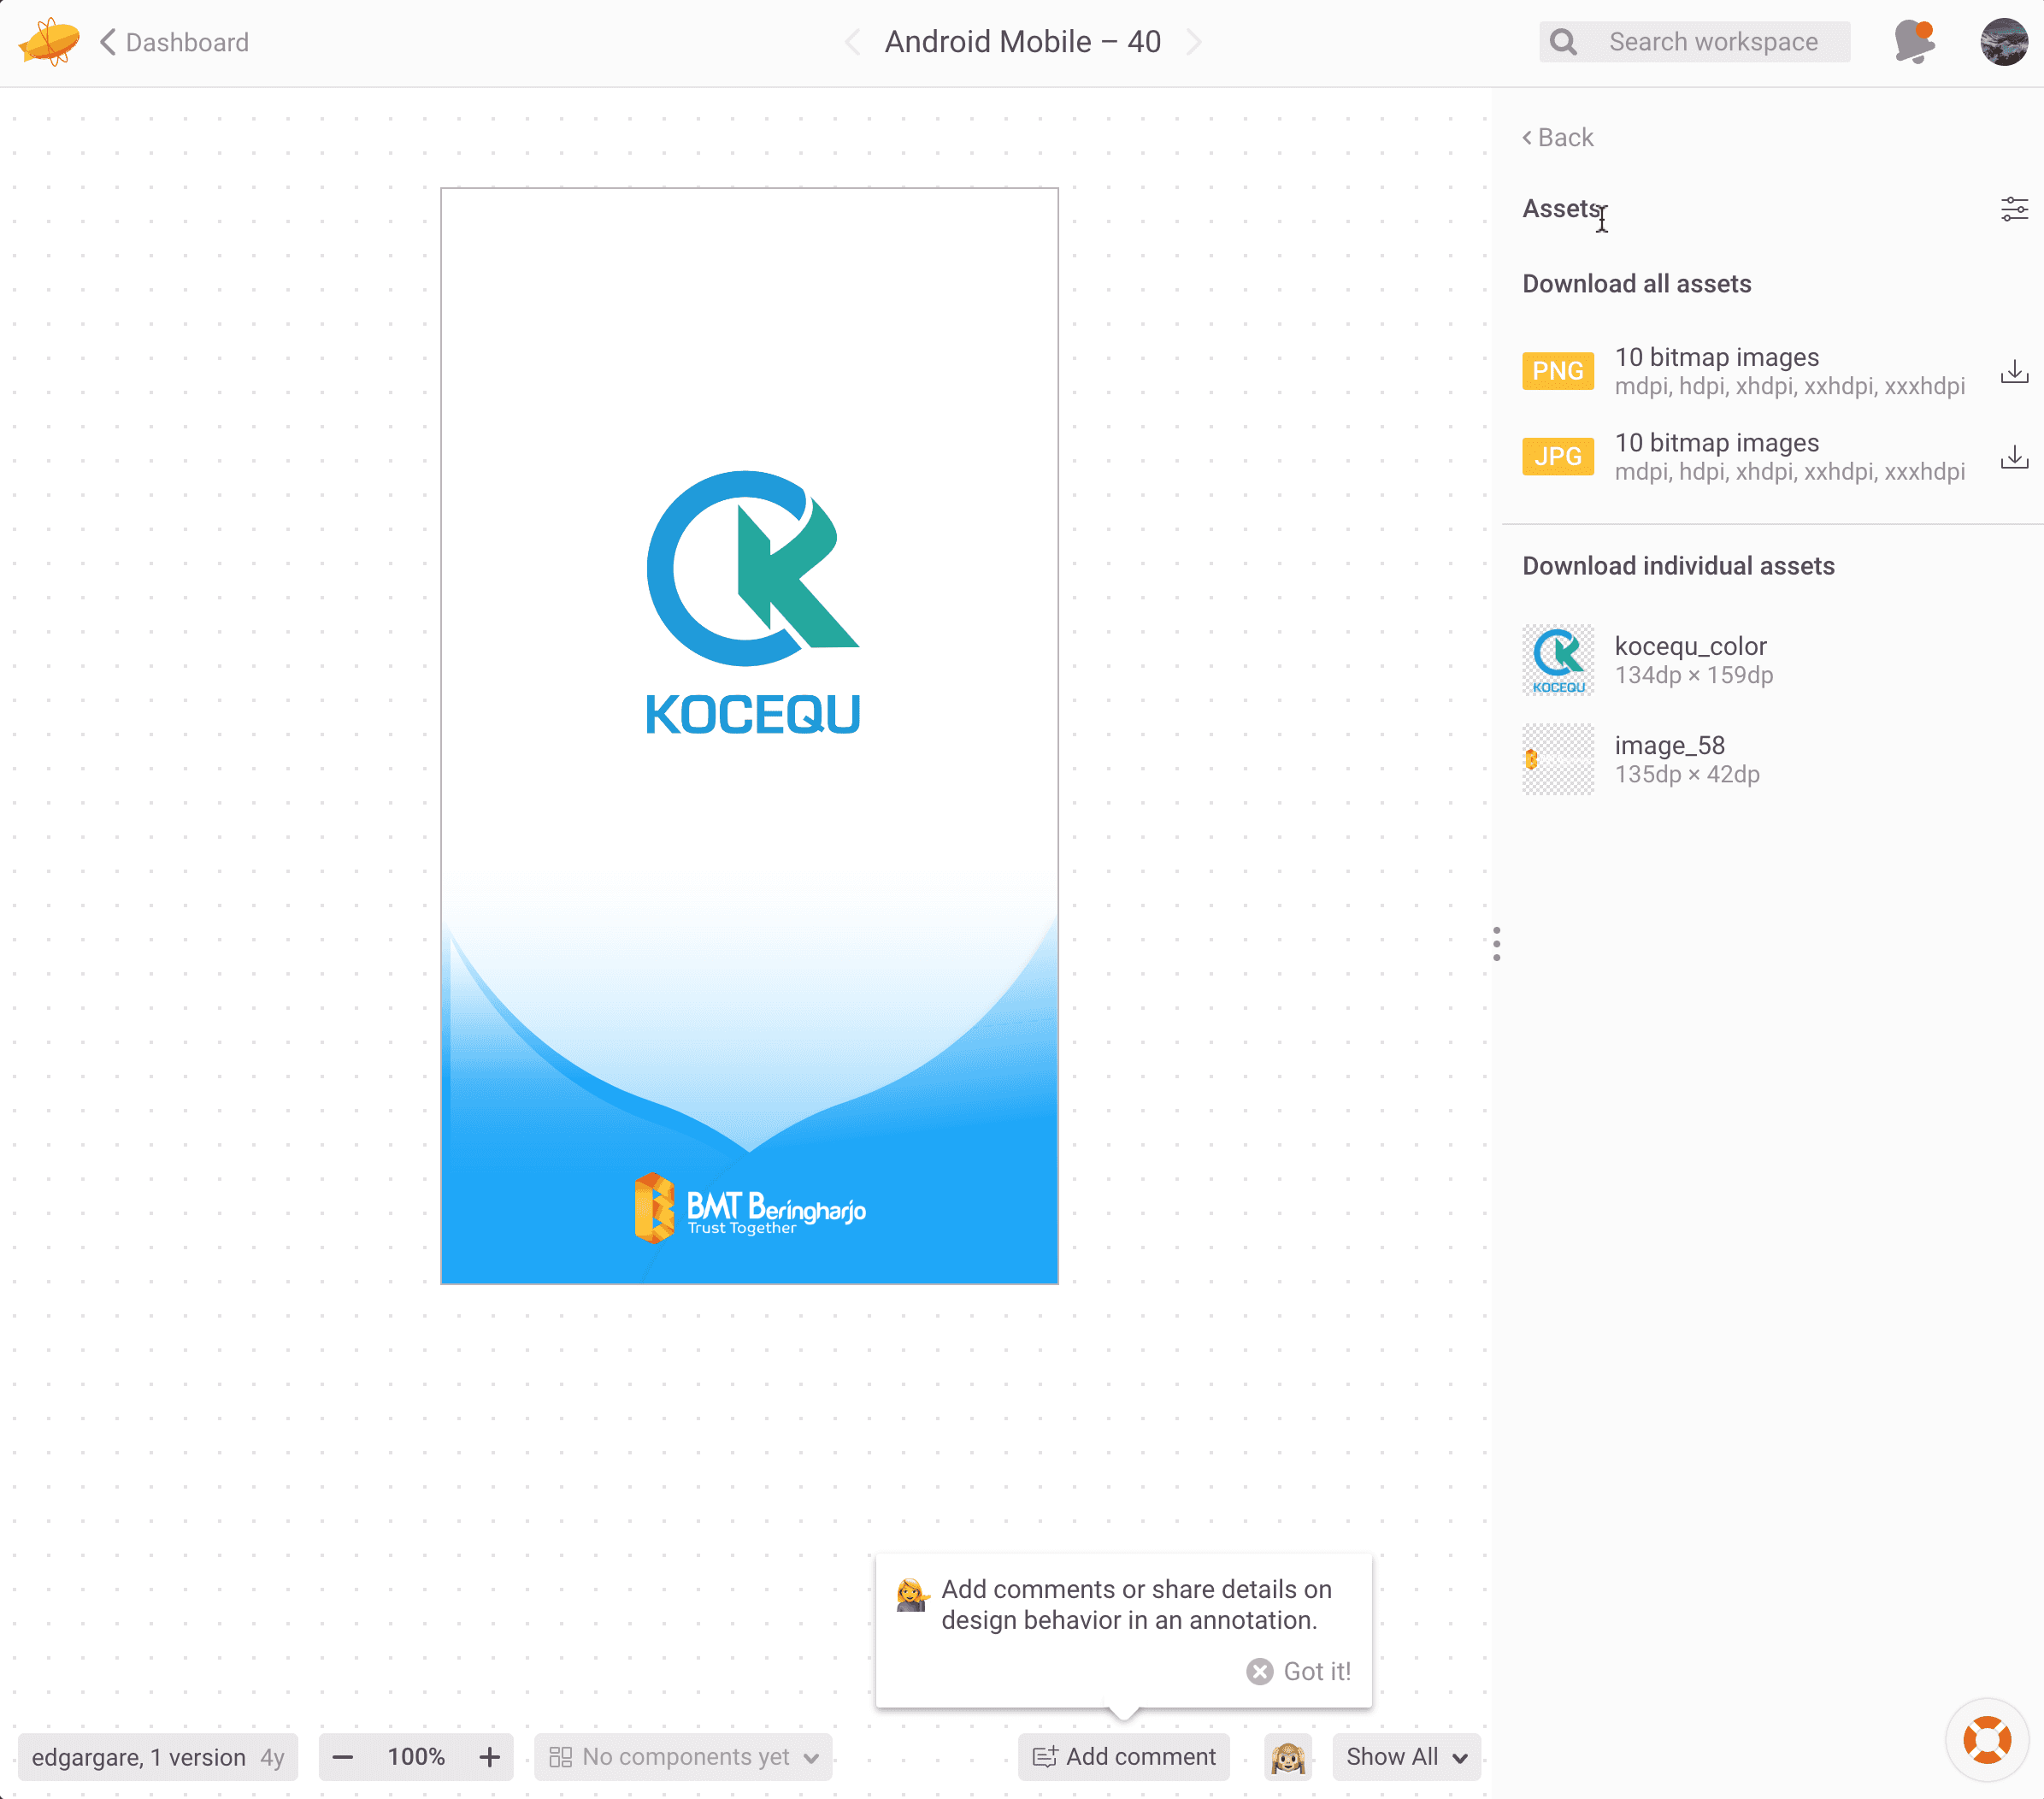Click the Zeplin blimp logo
Image resolution: width=2044 pixels, height=1799 pixels.
(x=49, y=42)
